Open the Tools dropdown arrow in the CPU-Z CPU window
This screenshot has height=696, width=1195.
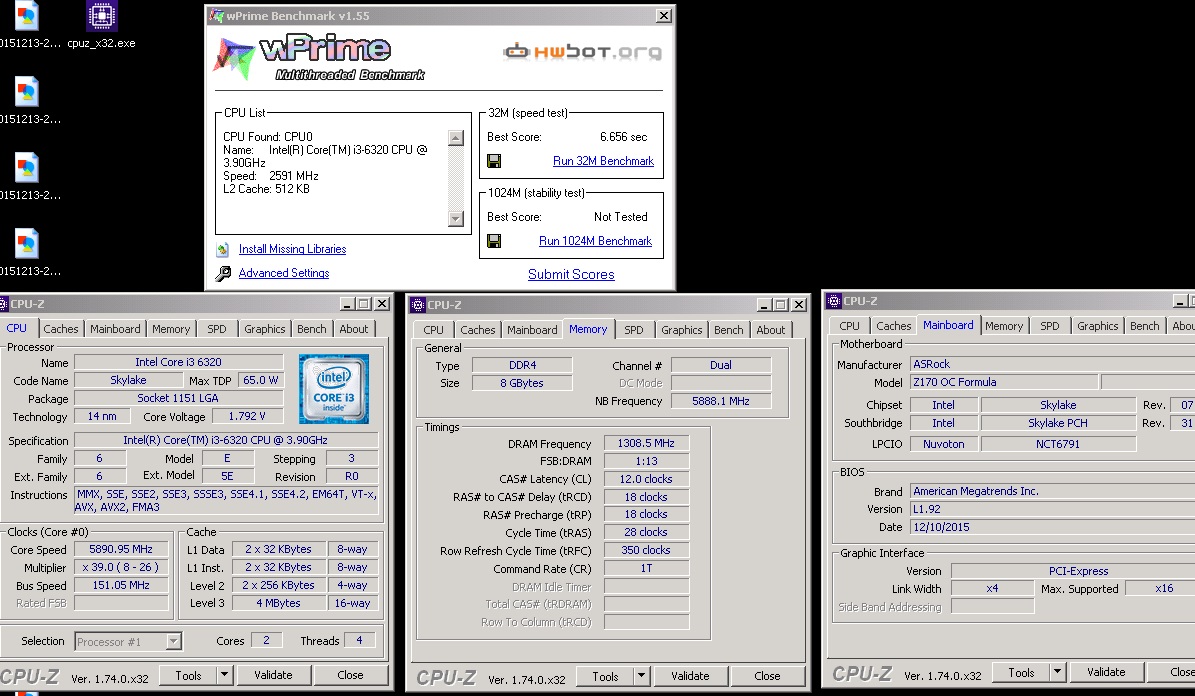[224, 675]
